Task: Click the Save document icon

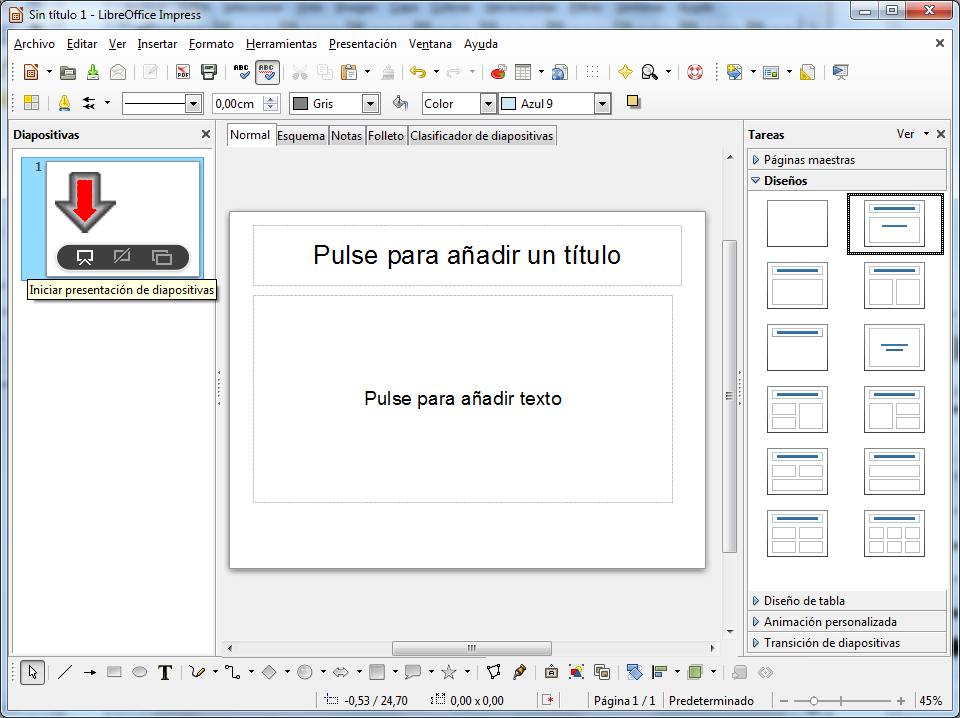Action: 92,72
